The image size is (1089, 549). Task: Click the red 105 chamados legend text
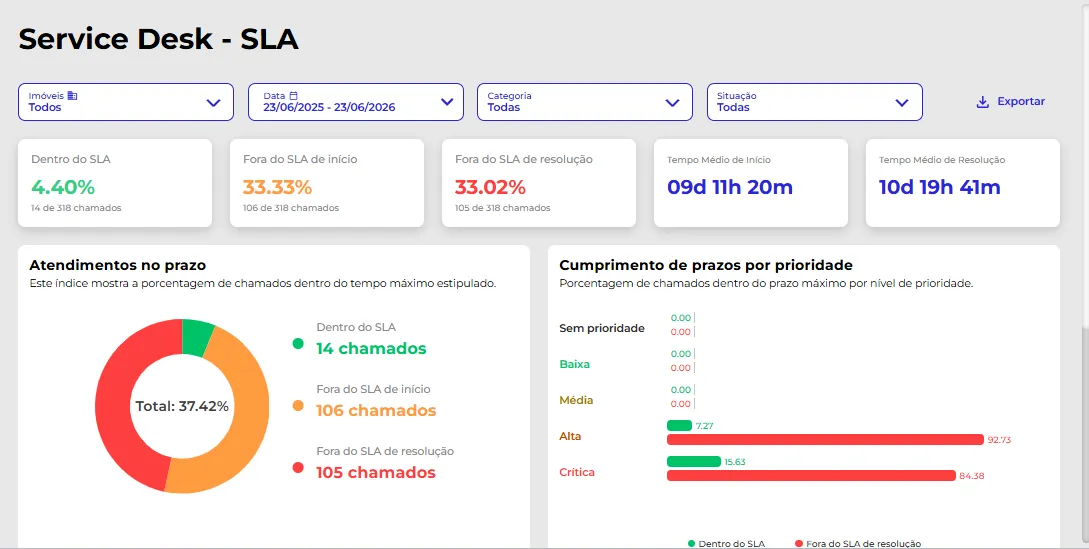[x=376, y=473]
